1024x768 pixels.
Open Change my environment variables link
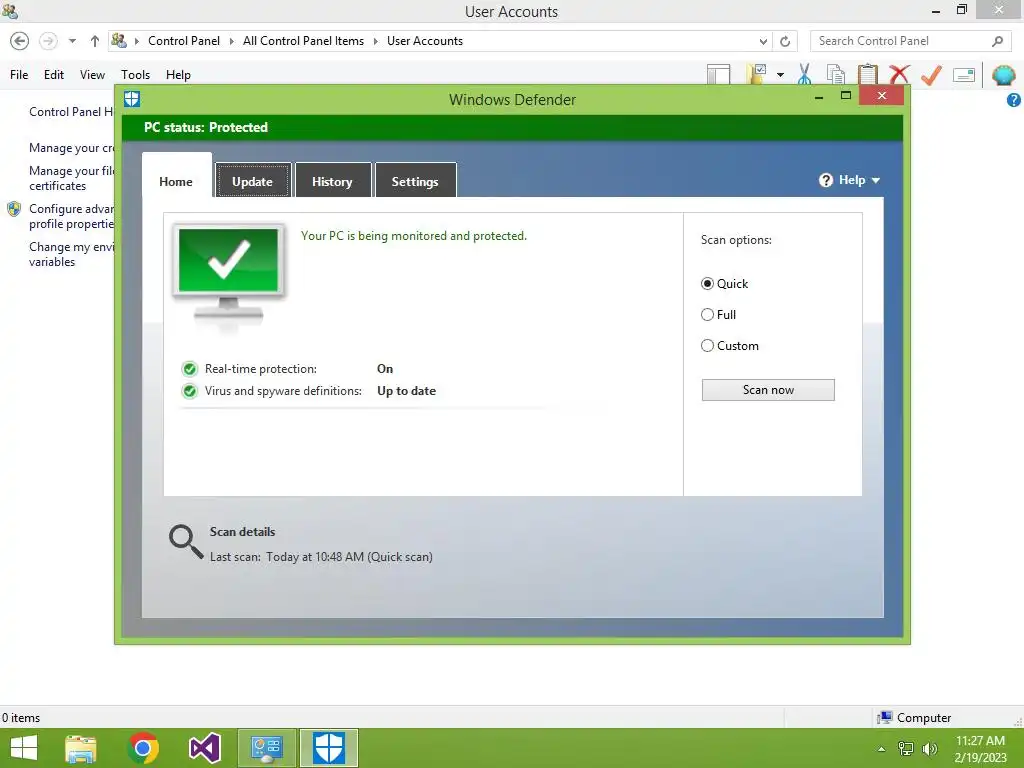click(71, 254)
